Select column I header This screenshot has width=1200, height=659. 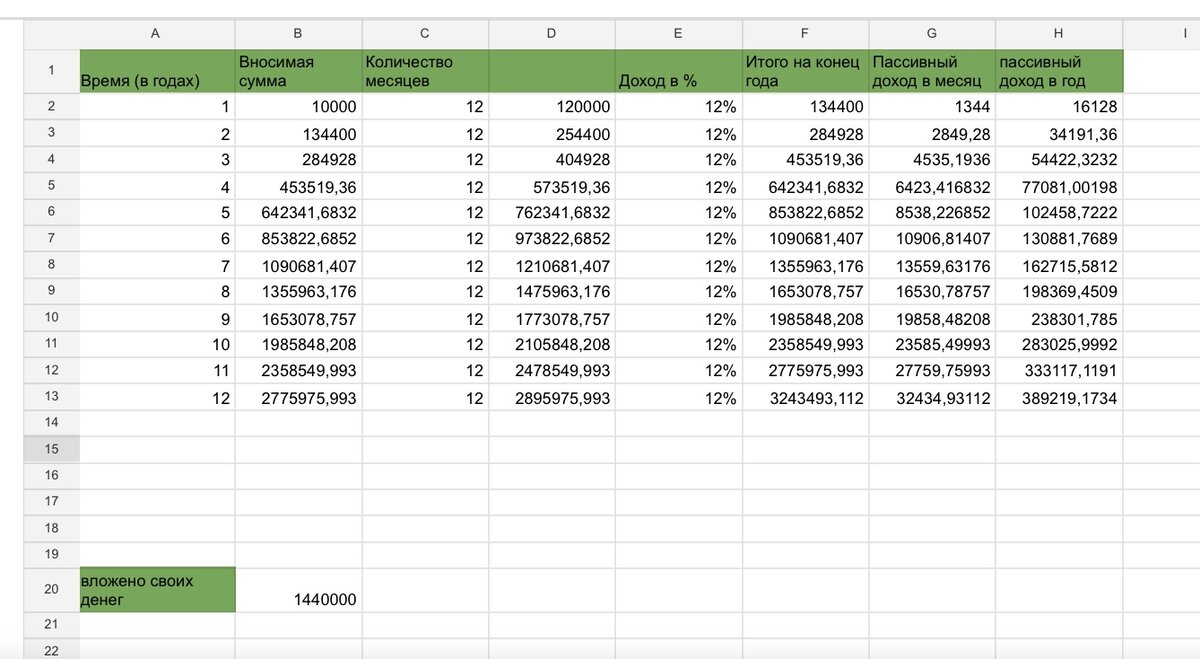[x=1161, y=33]
